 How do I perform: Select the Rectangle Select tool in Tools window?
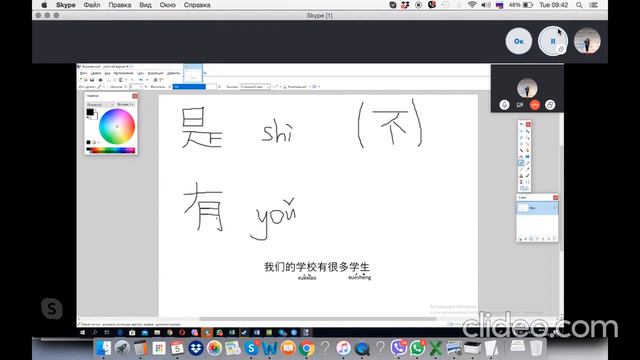coord(521,131)
